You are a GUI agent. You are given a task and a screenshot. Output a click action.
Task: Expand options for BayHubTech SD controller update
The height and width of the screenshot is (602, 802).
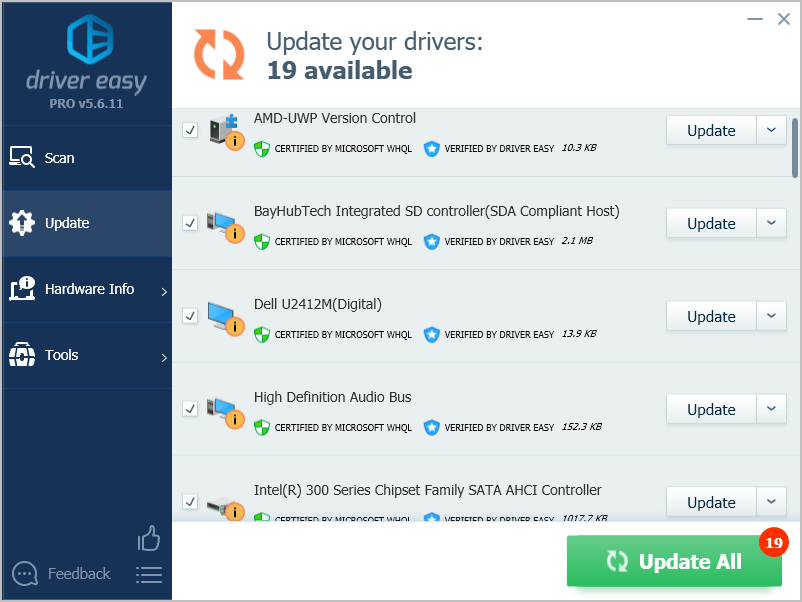tap(771, 223)
